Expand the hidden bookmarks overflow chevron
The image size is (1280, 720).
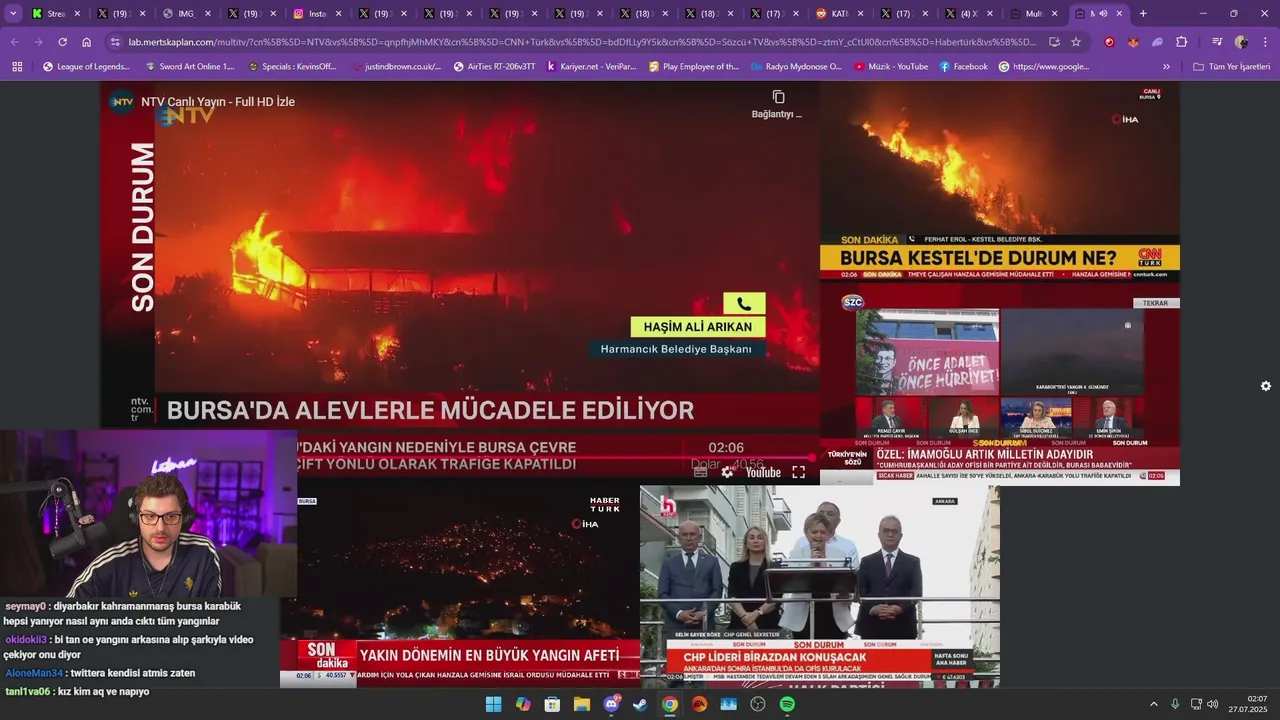pos(1166,67)
